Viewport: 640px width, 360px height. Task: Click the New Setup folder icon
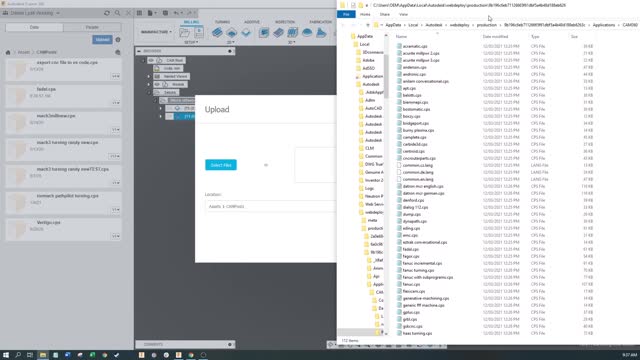point(184,32)
